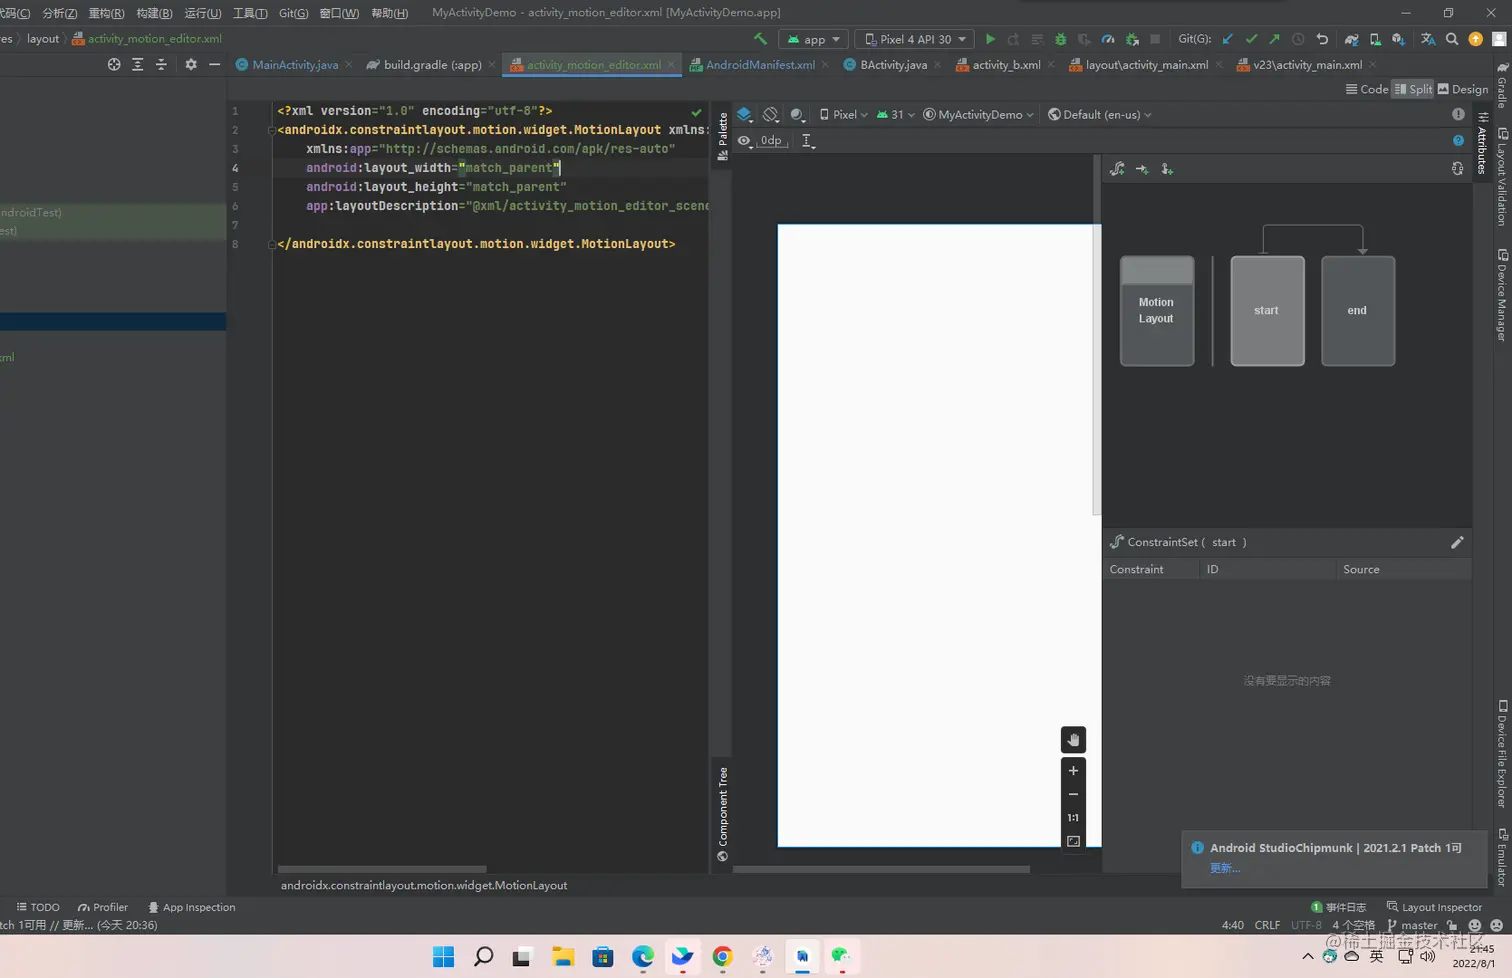Open the project panel settings gear icon
1512x978 pixels.
coord(191,64)
